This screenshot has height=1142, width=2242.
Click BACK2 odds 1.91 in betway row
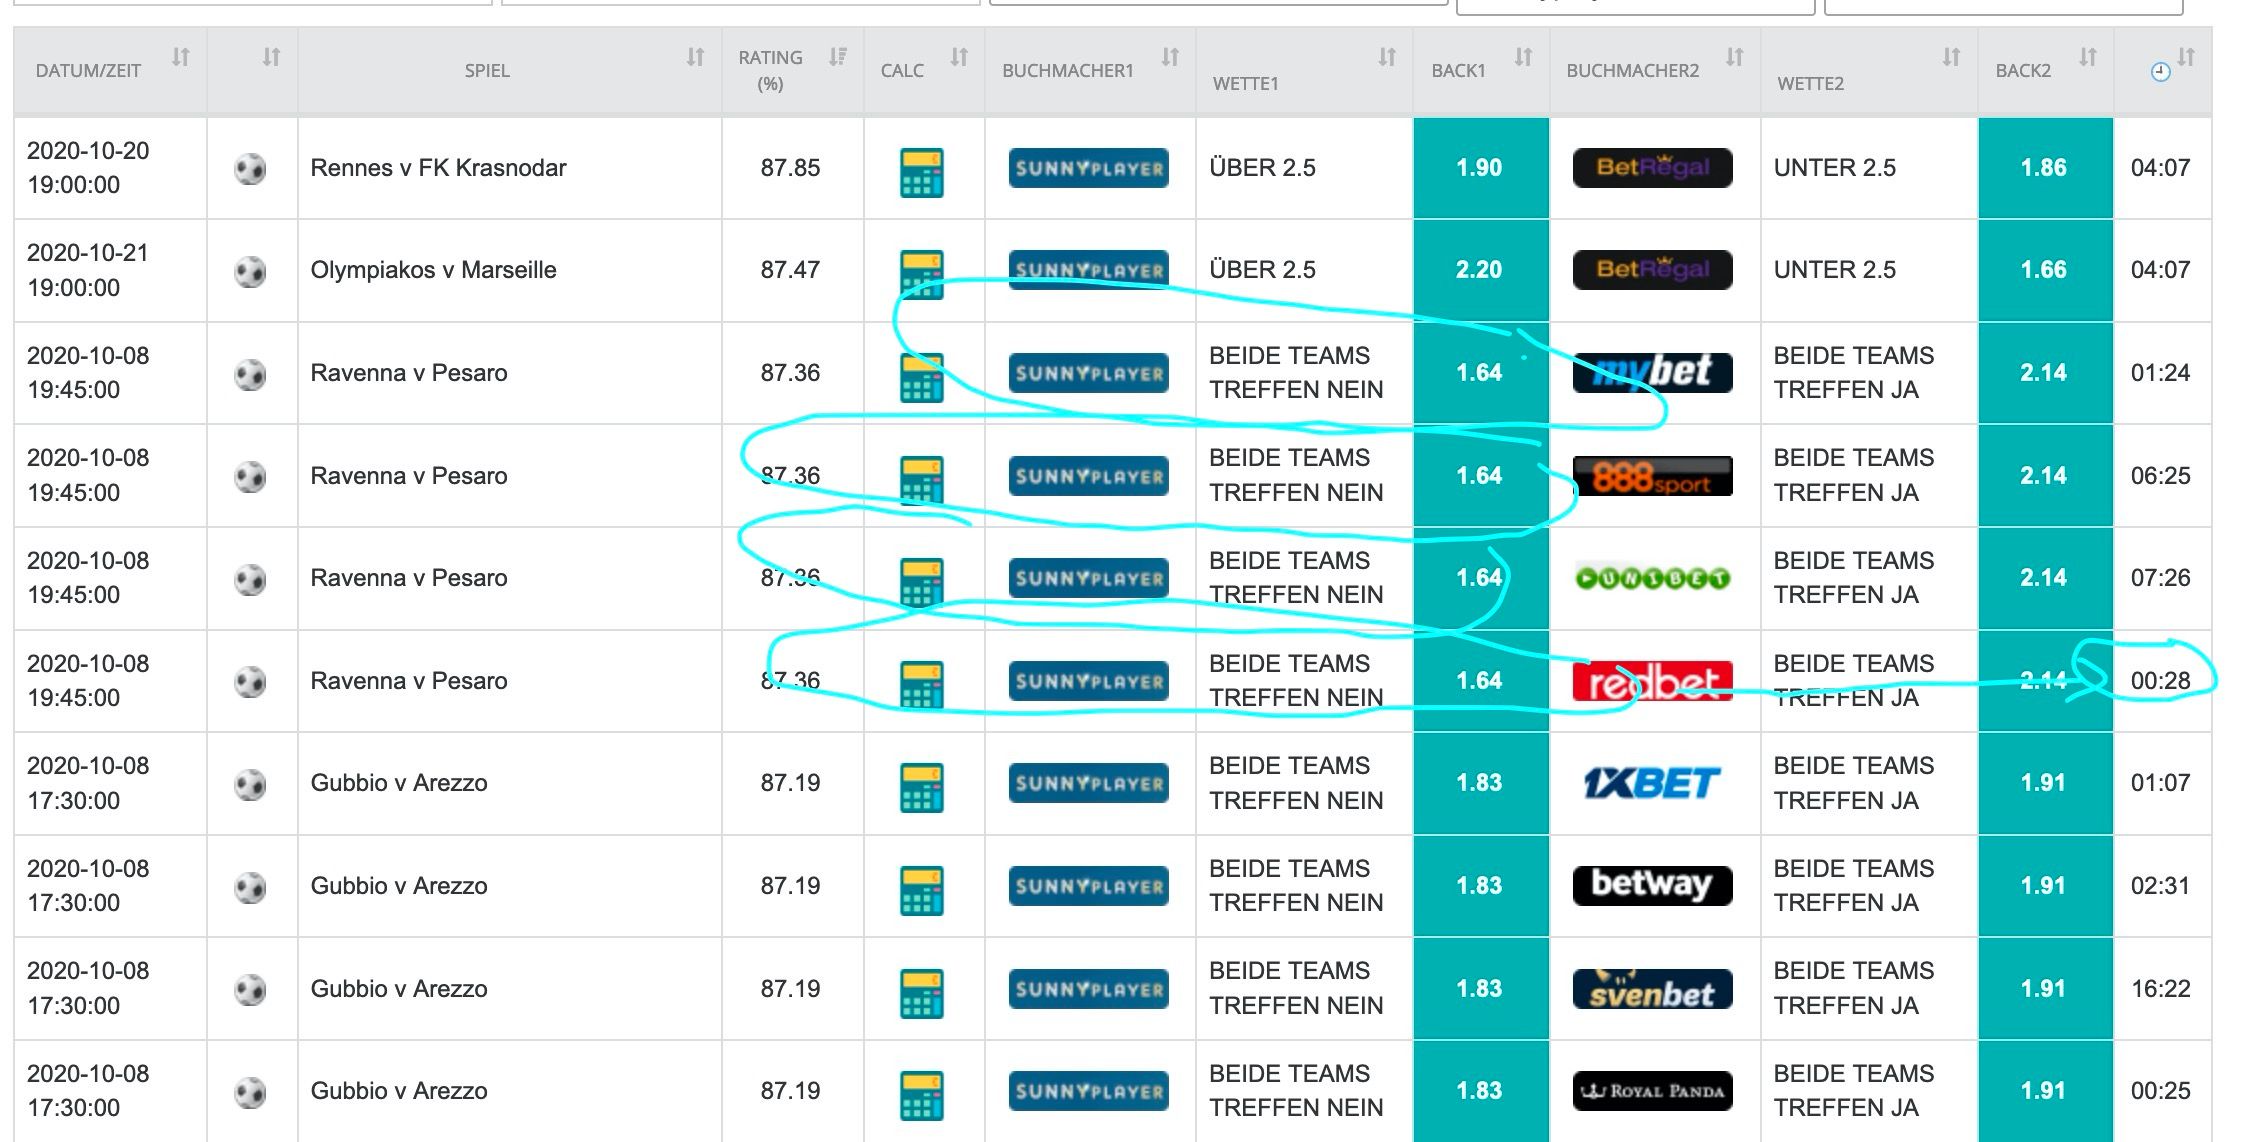2045,886
